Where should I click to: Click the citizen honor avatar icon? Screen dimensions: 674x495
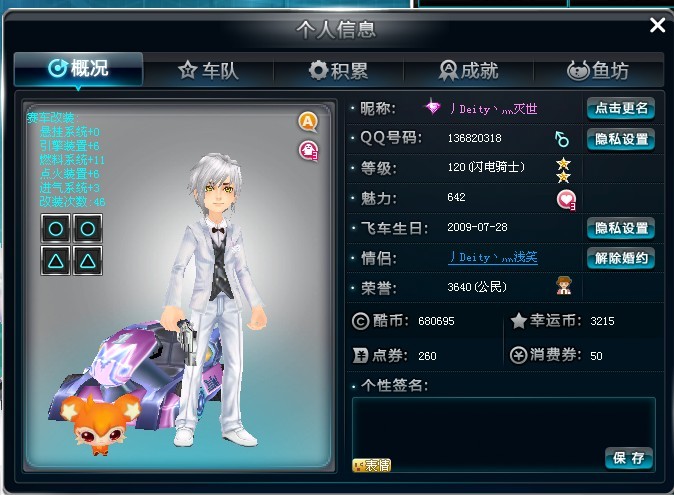(564, 285)
